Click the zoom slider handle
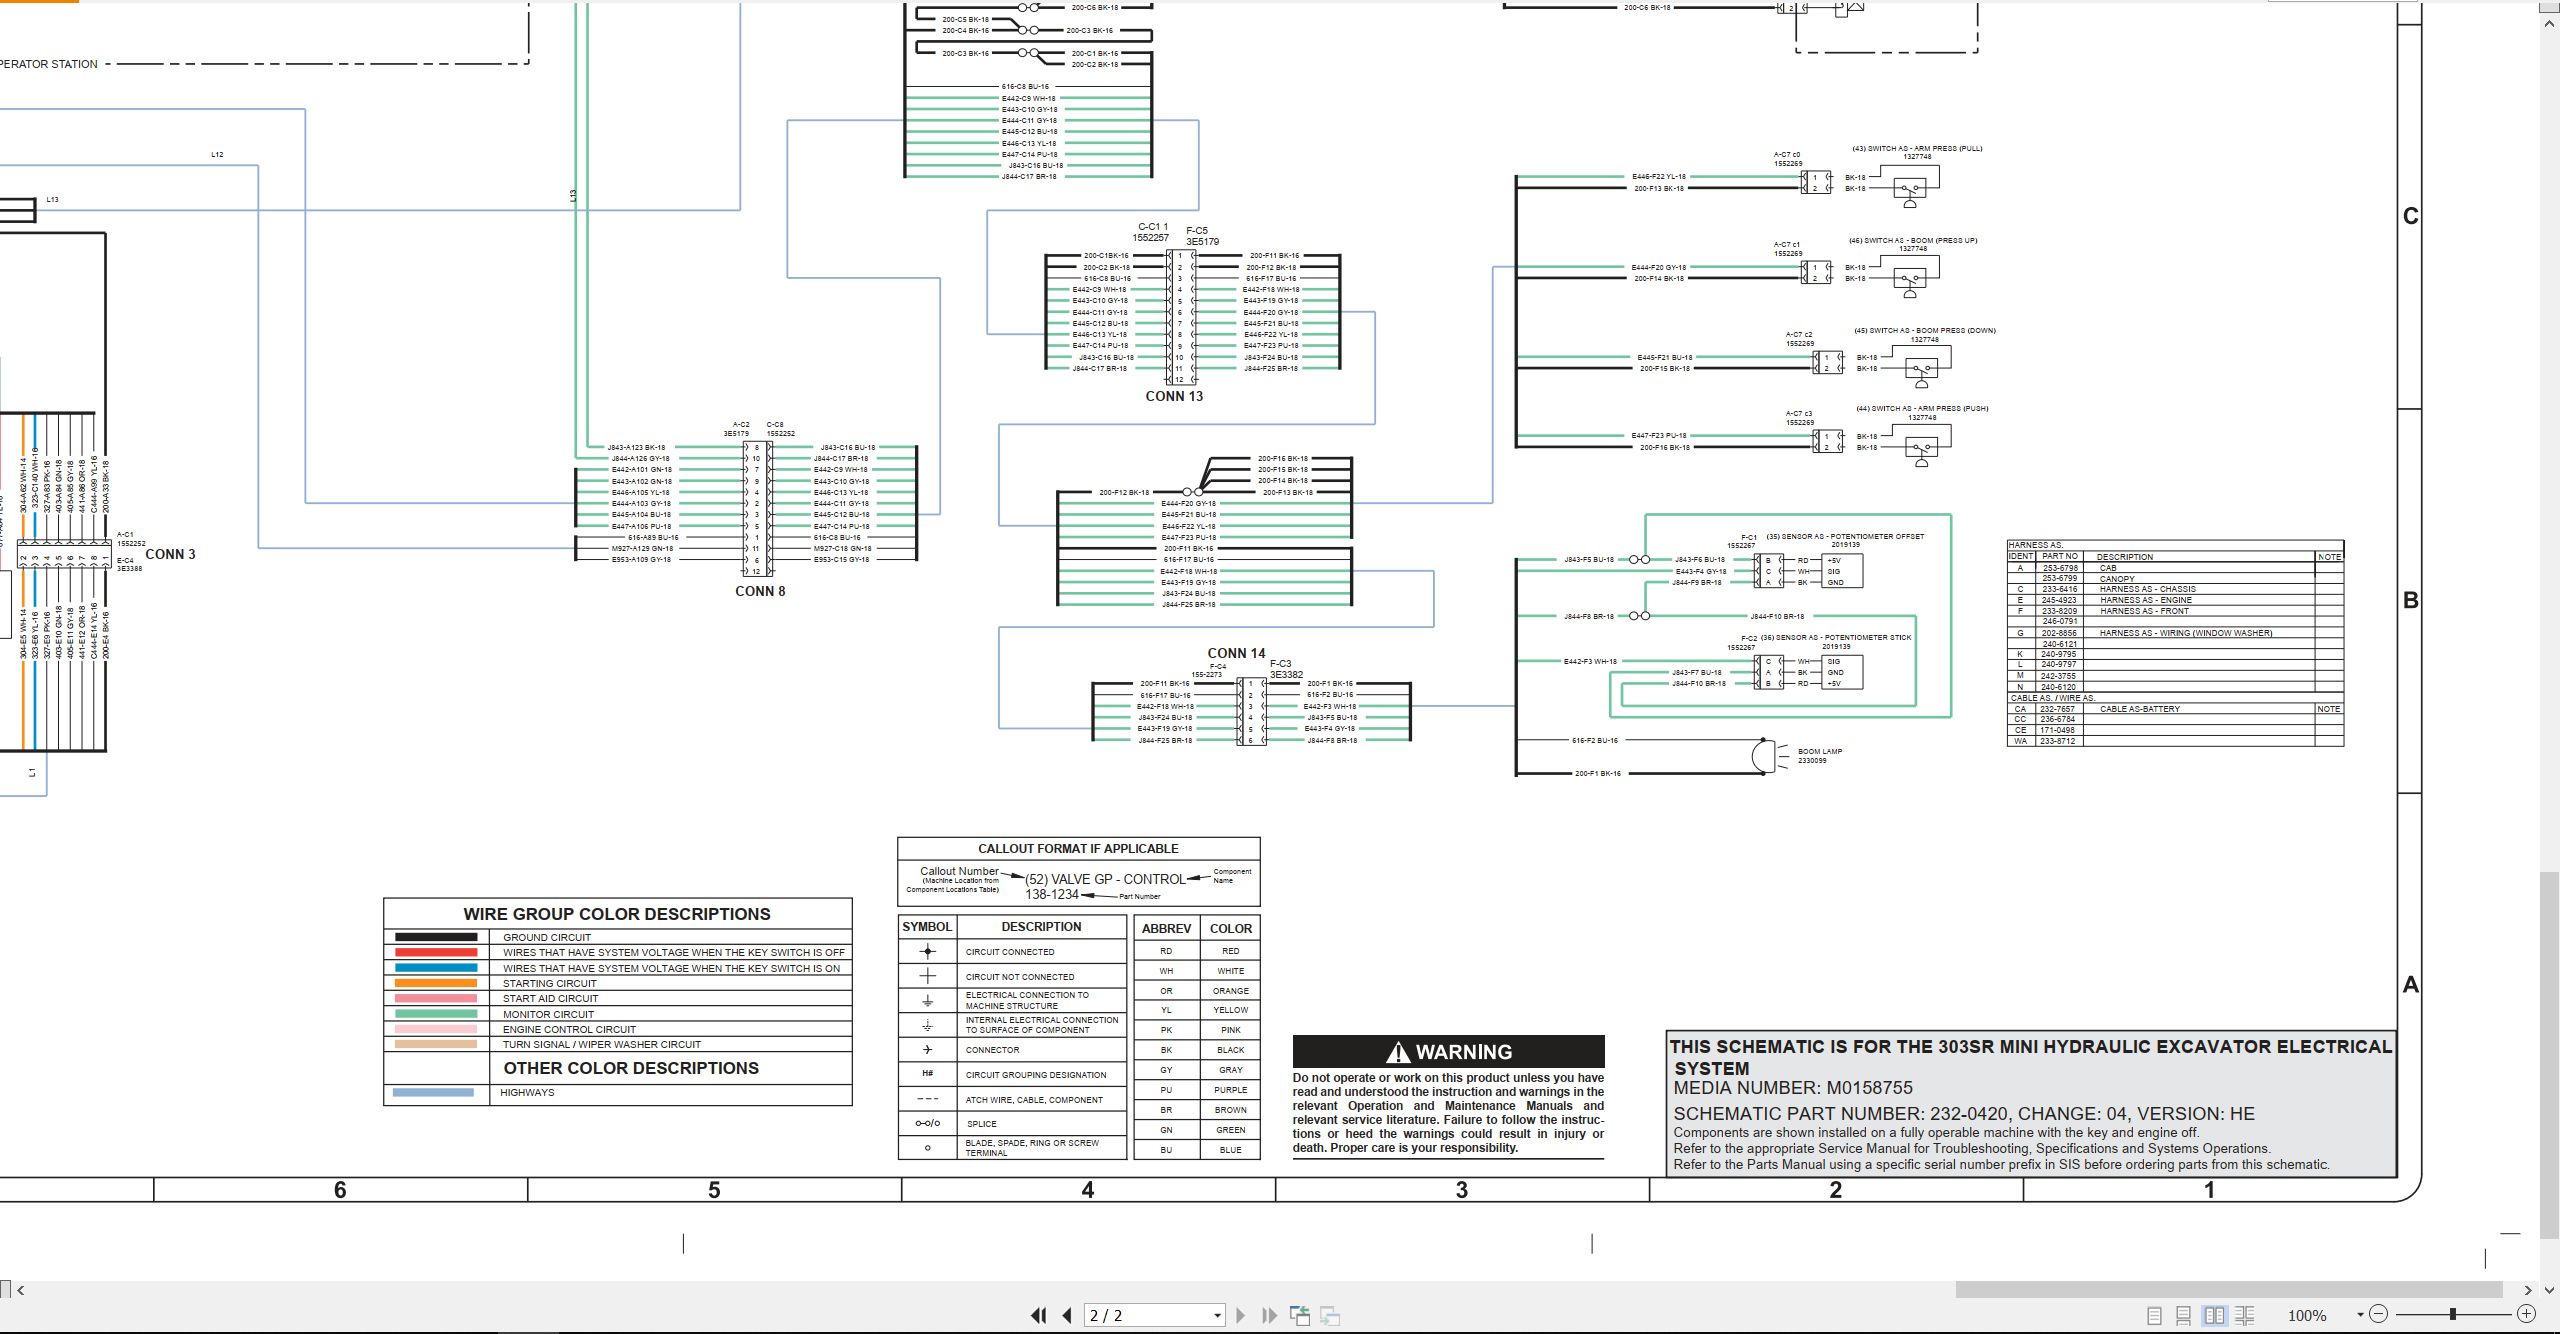 pos(2453,1314)
